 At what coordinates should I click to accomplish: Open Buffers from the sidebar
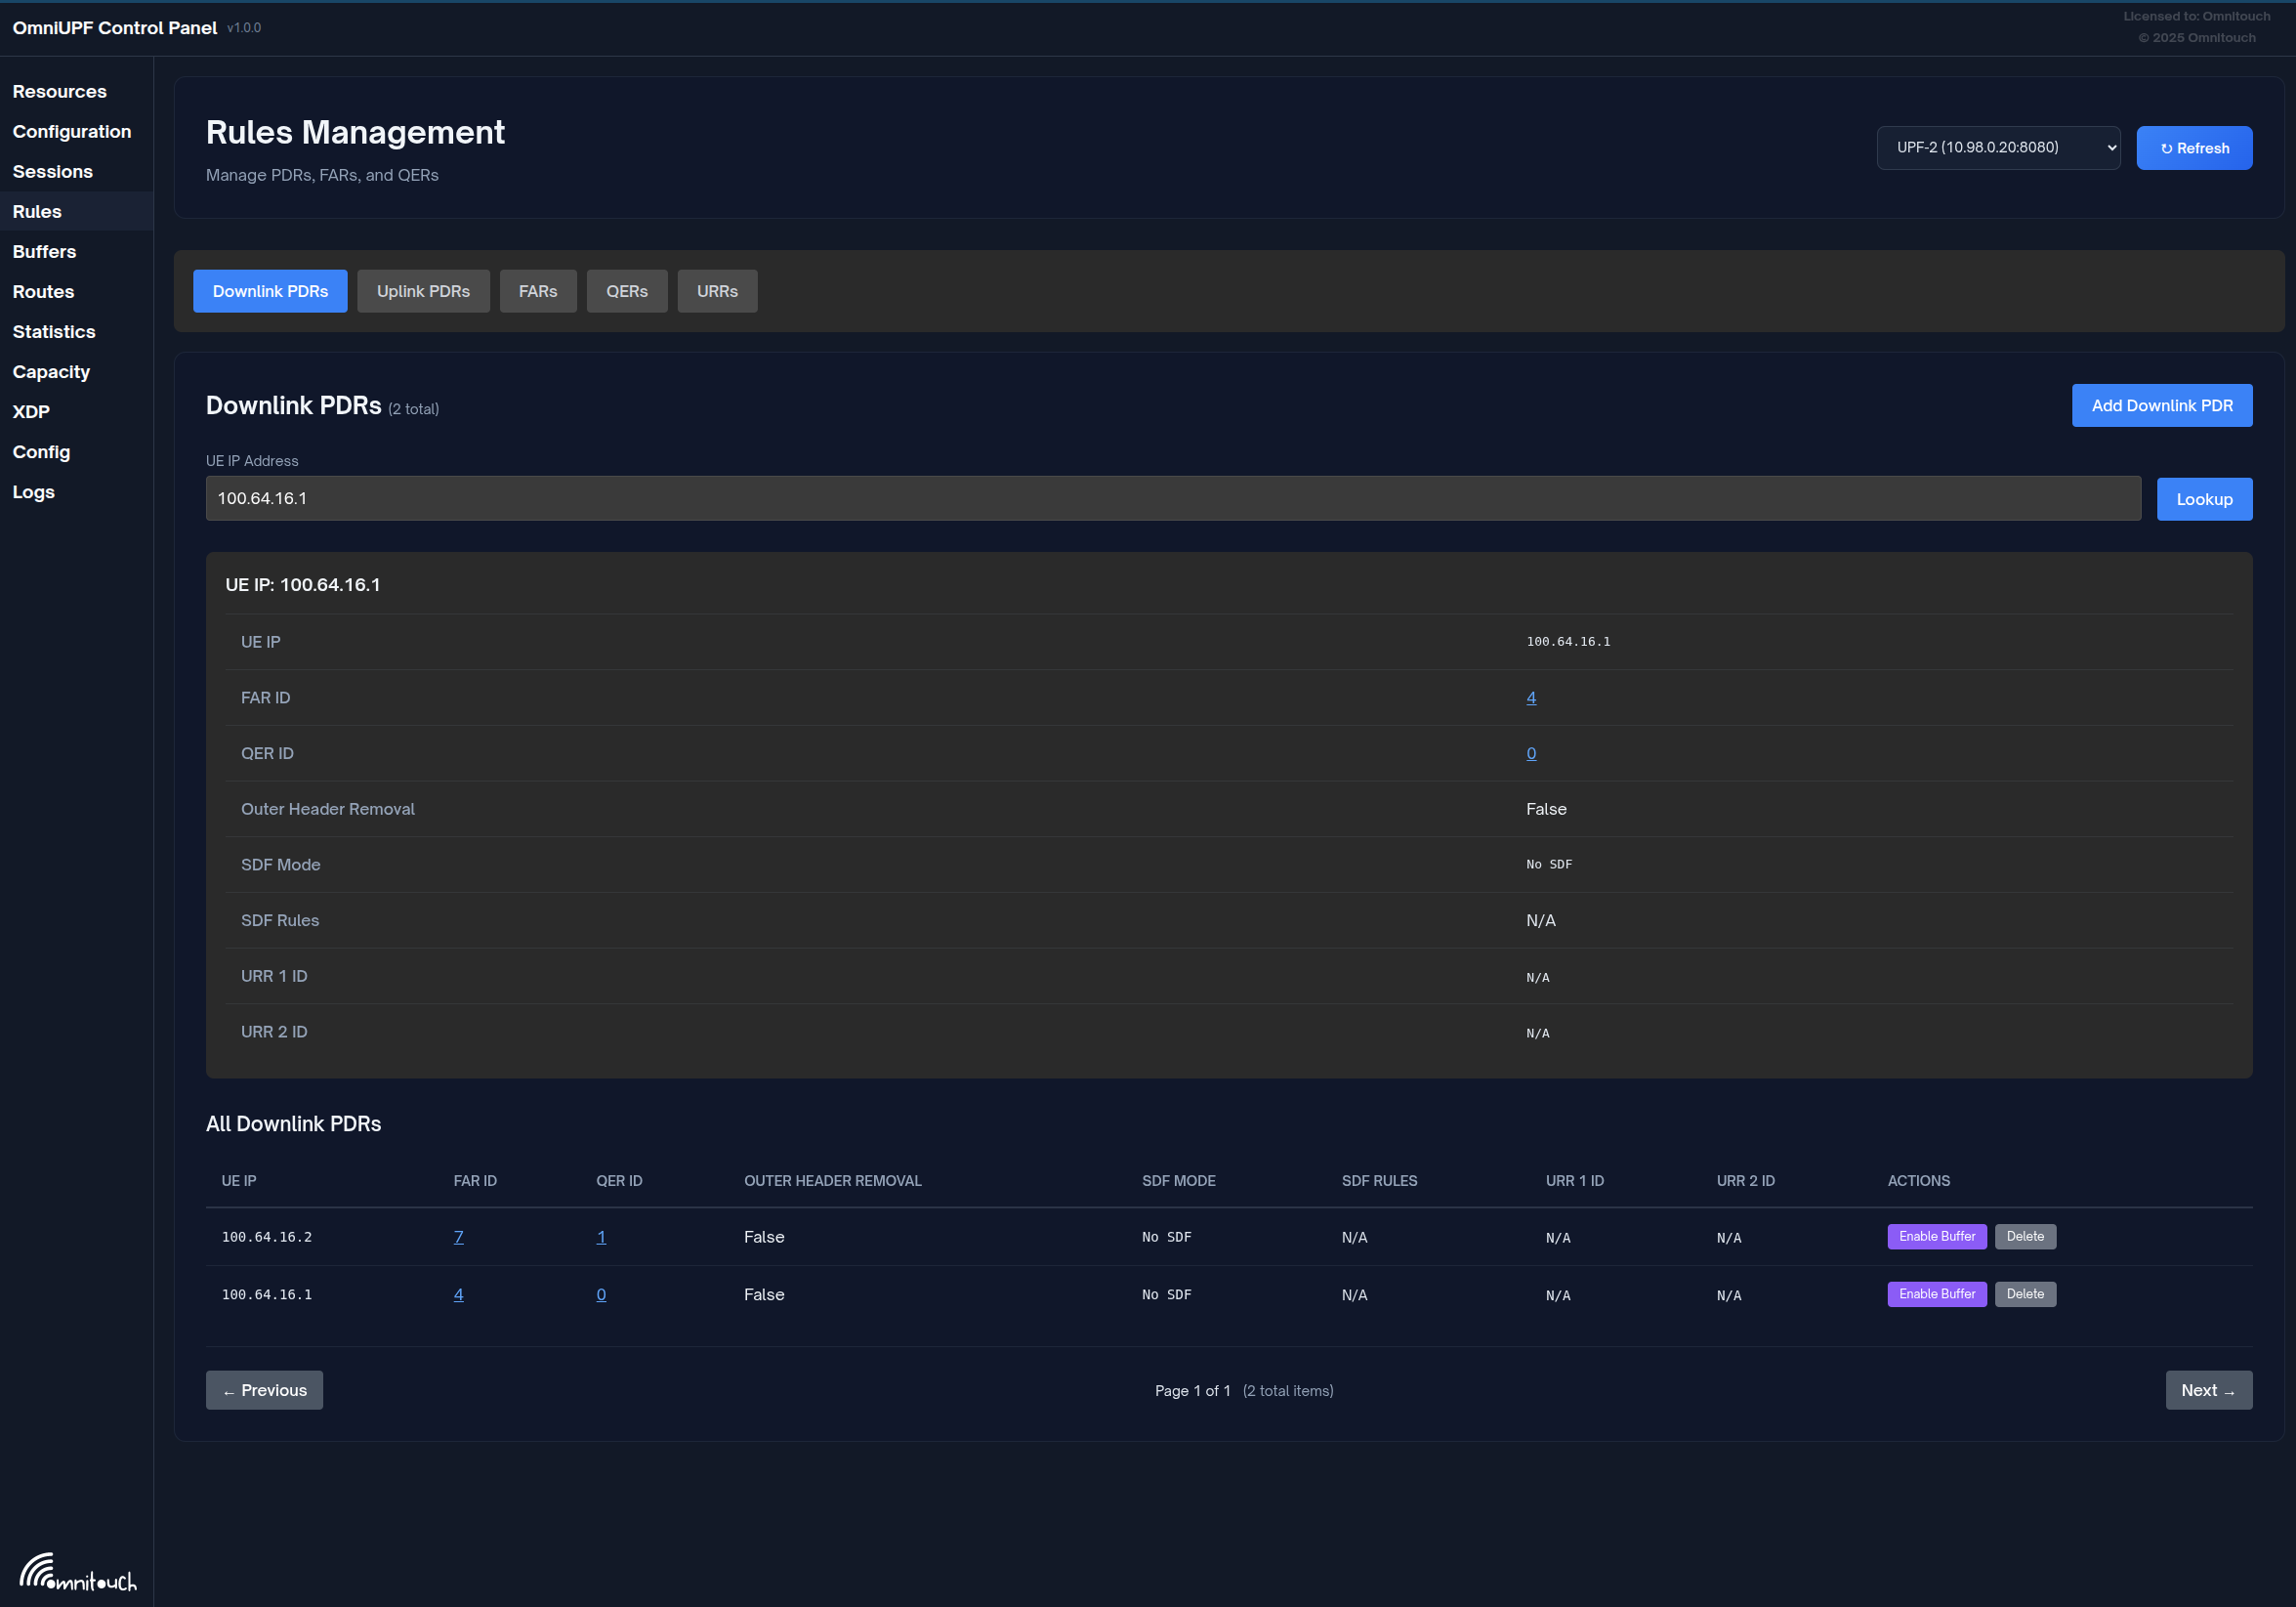[x=44, y=251]
